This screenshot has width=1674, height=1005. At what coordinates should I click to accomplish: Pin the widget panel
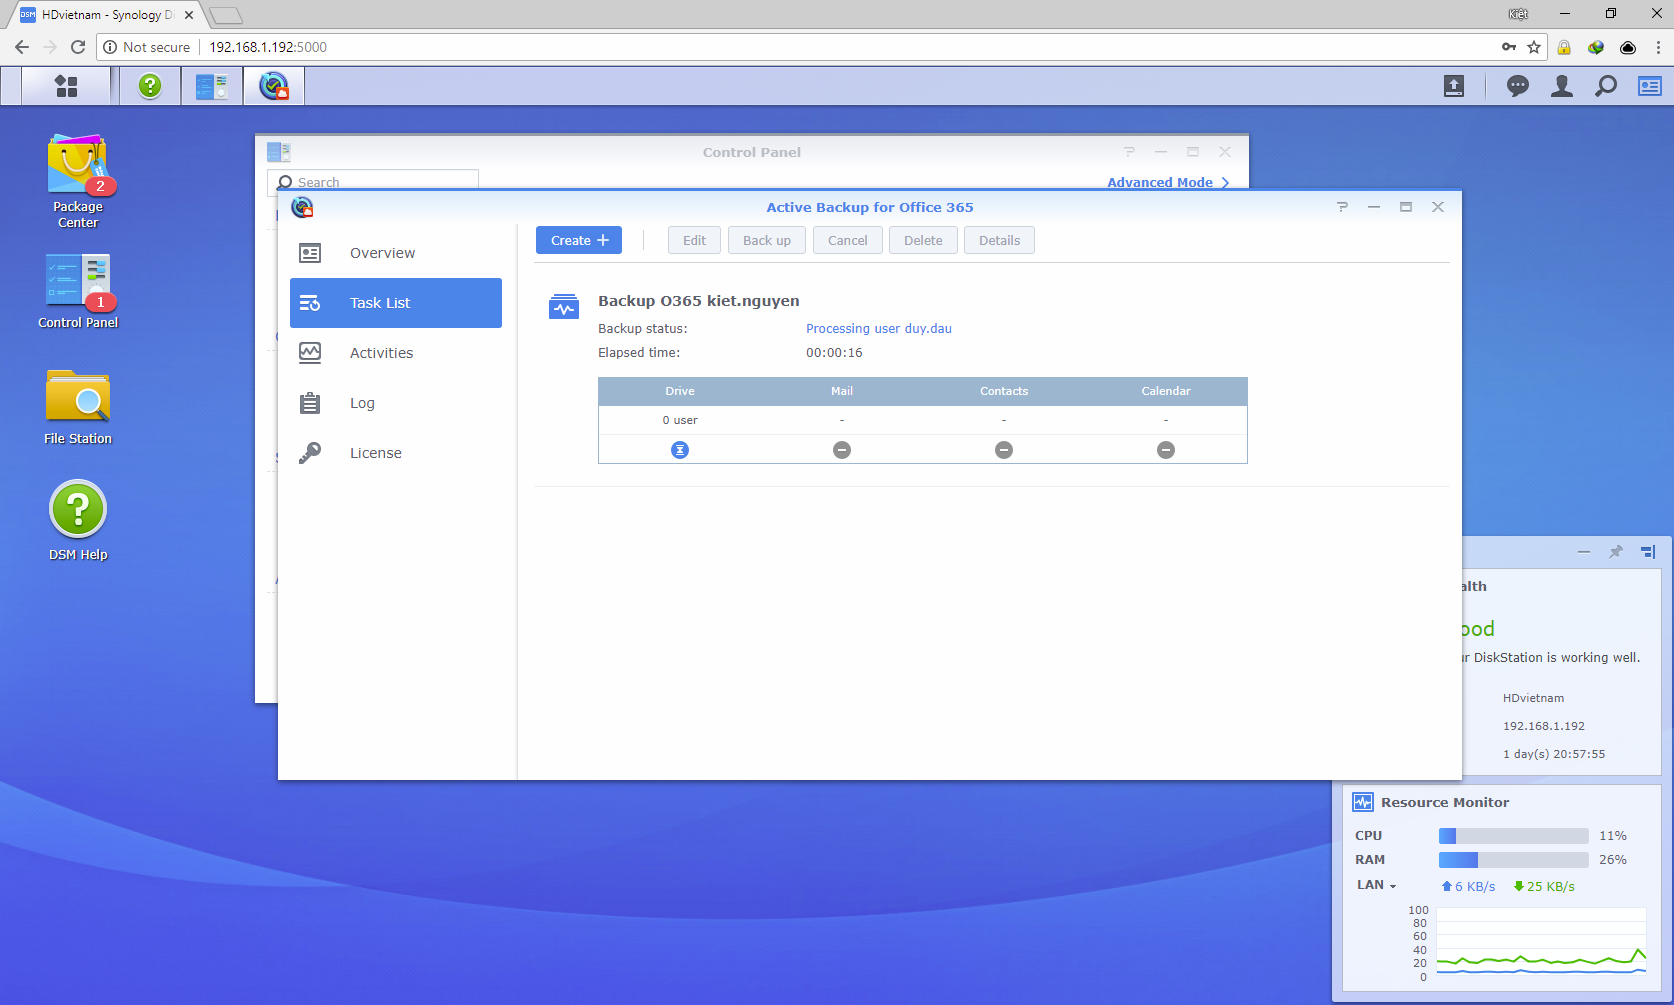[x=1616, y=552]
